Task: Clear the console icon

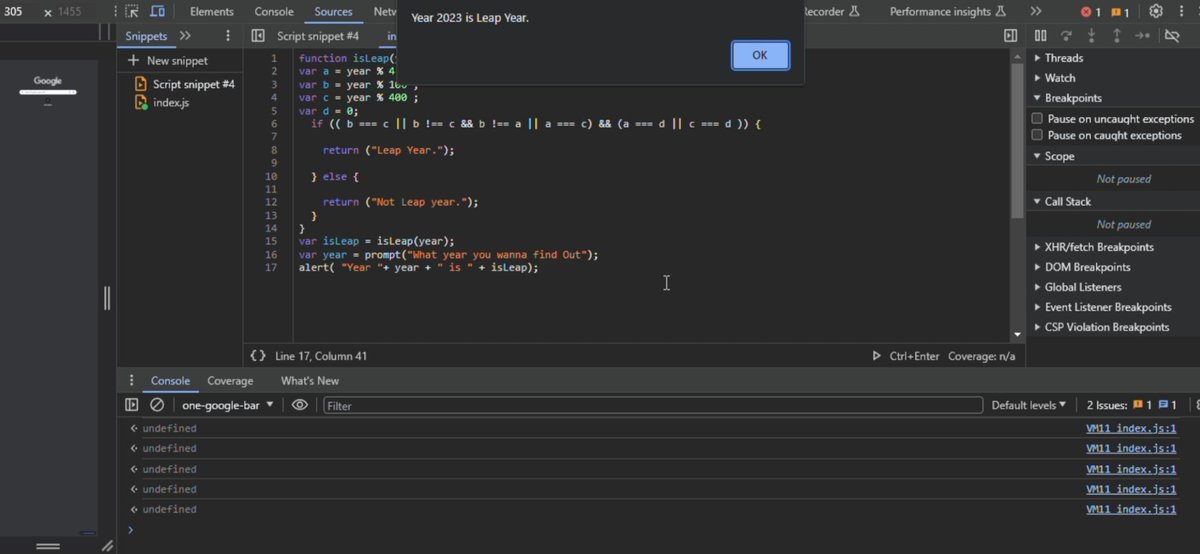Action: 157,405
